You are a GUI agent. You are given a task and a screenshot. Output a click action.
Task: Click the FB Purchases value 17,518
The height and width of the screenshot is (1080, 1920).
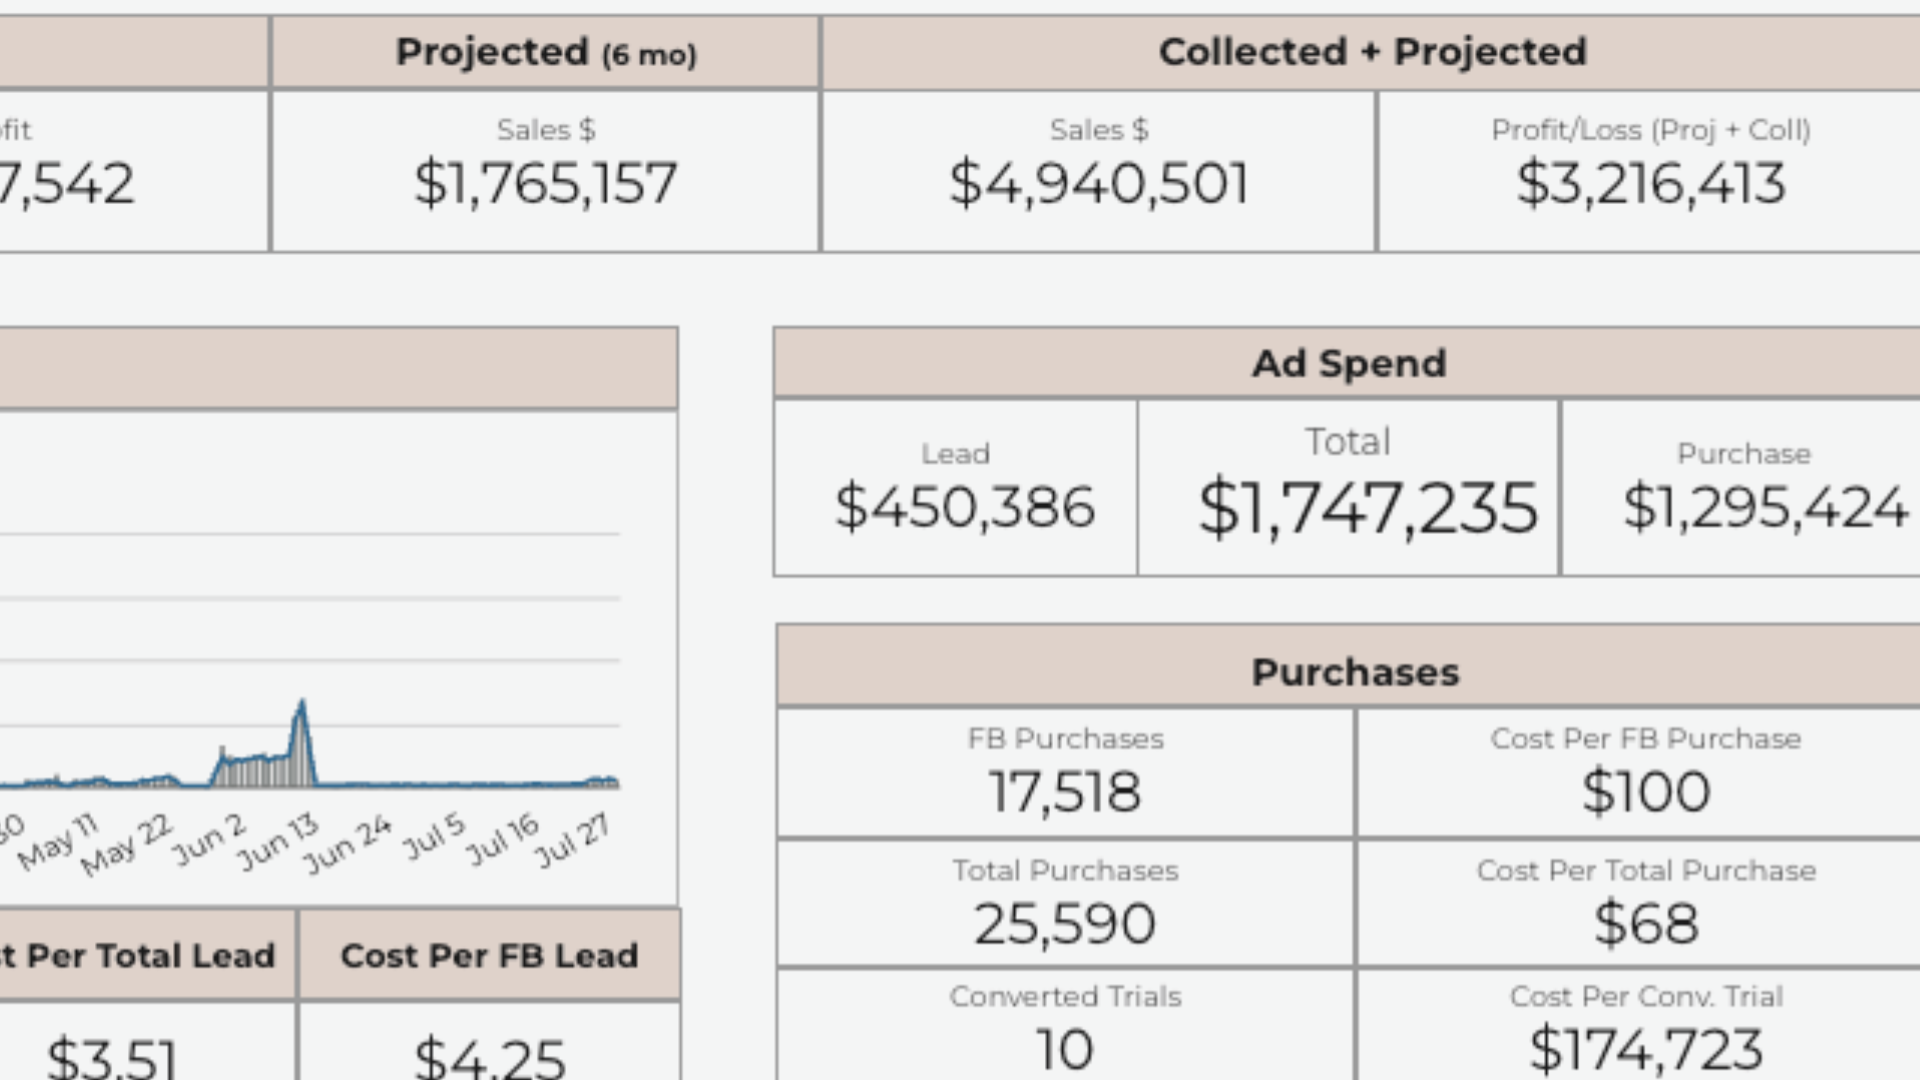tap(1064, 792)
